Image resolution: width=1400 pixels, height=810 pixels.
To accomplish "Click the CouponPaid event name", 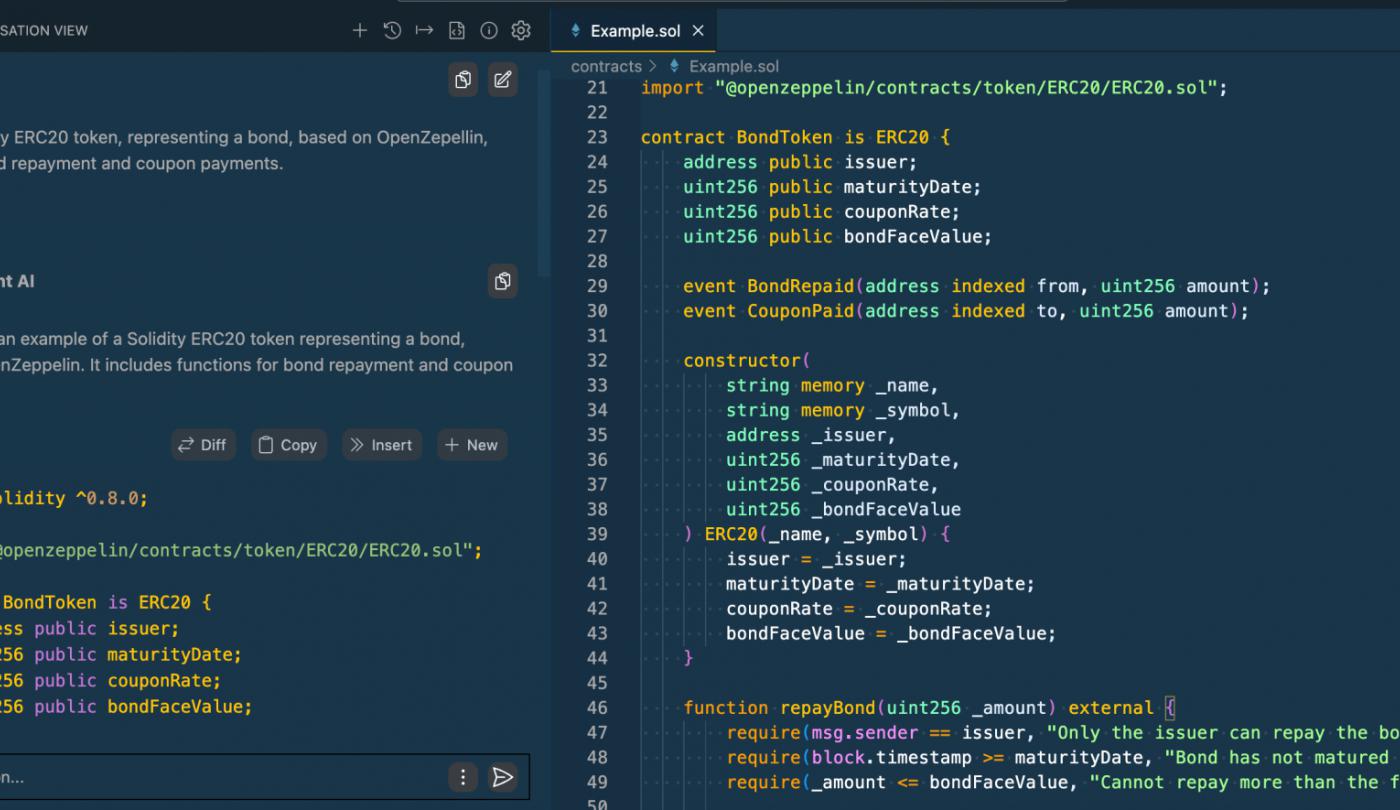I will pyautogui.click(x=801, y=311).
